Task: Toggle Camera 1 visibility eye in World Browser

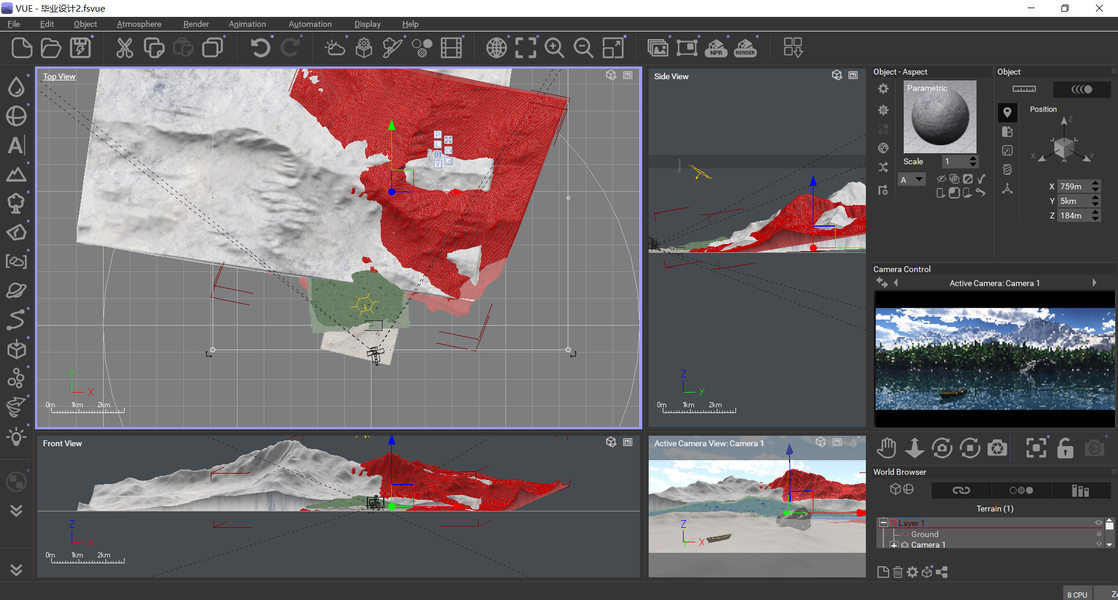Action: (x=1099, y=544)
